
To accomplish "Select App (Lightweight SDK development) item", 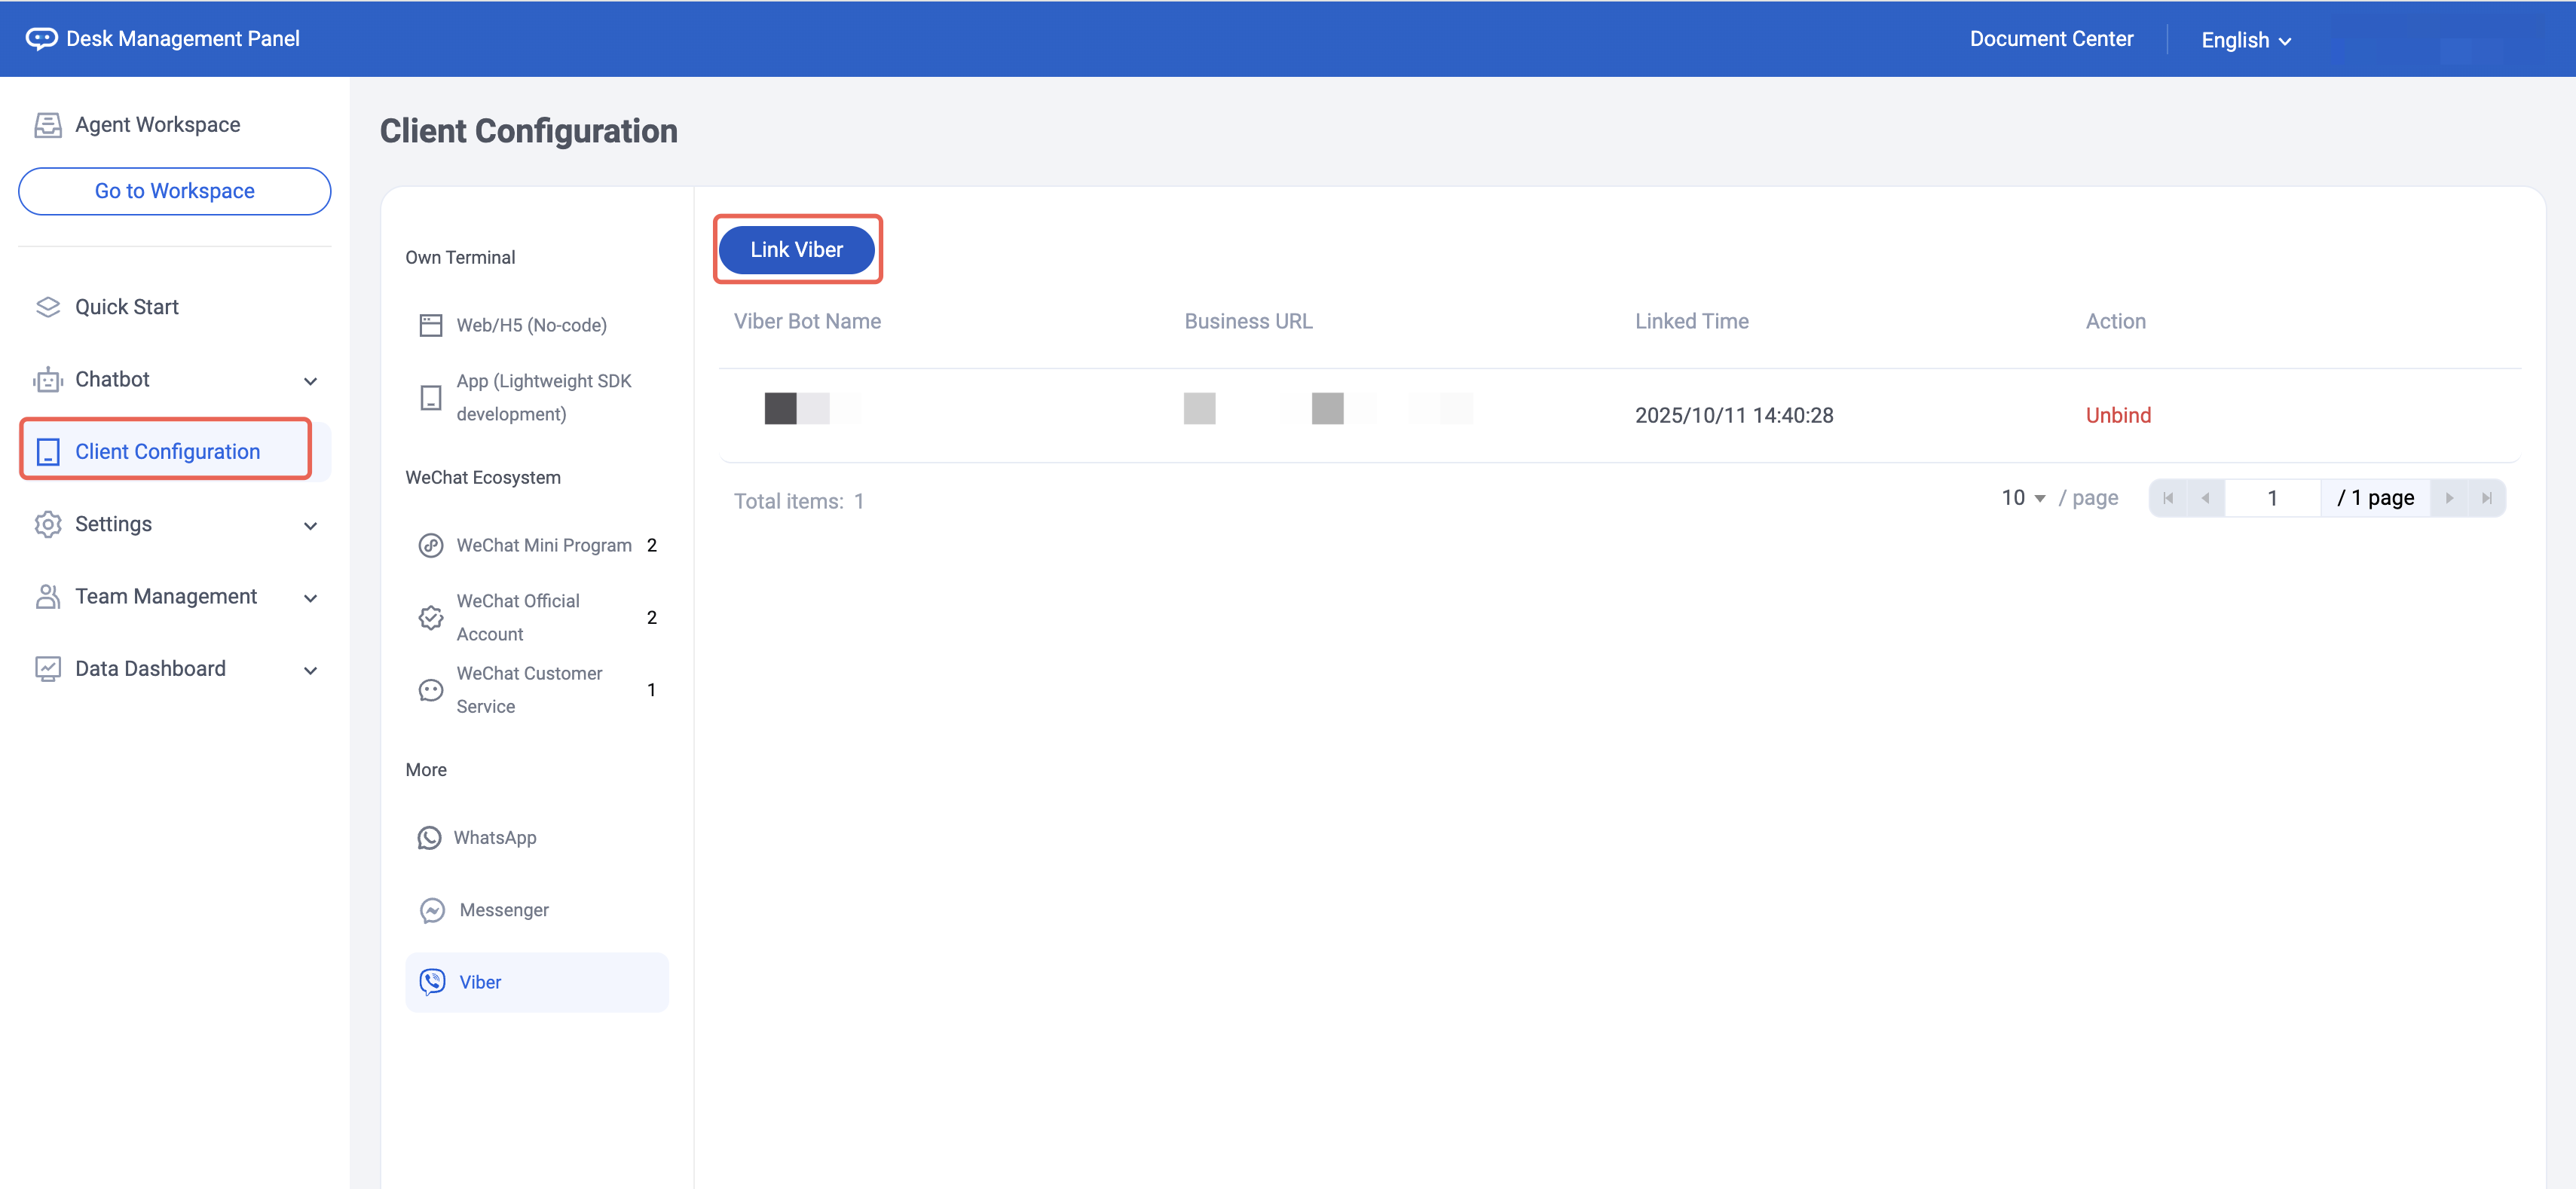I will click(x=543, y=397).
